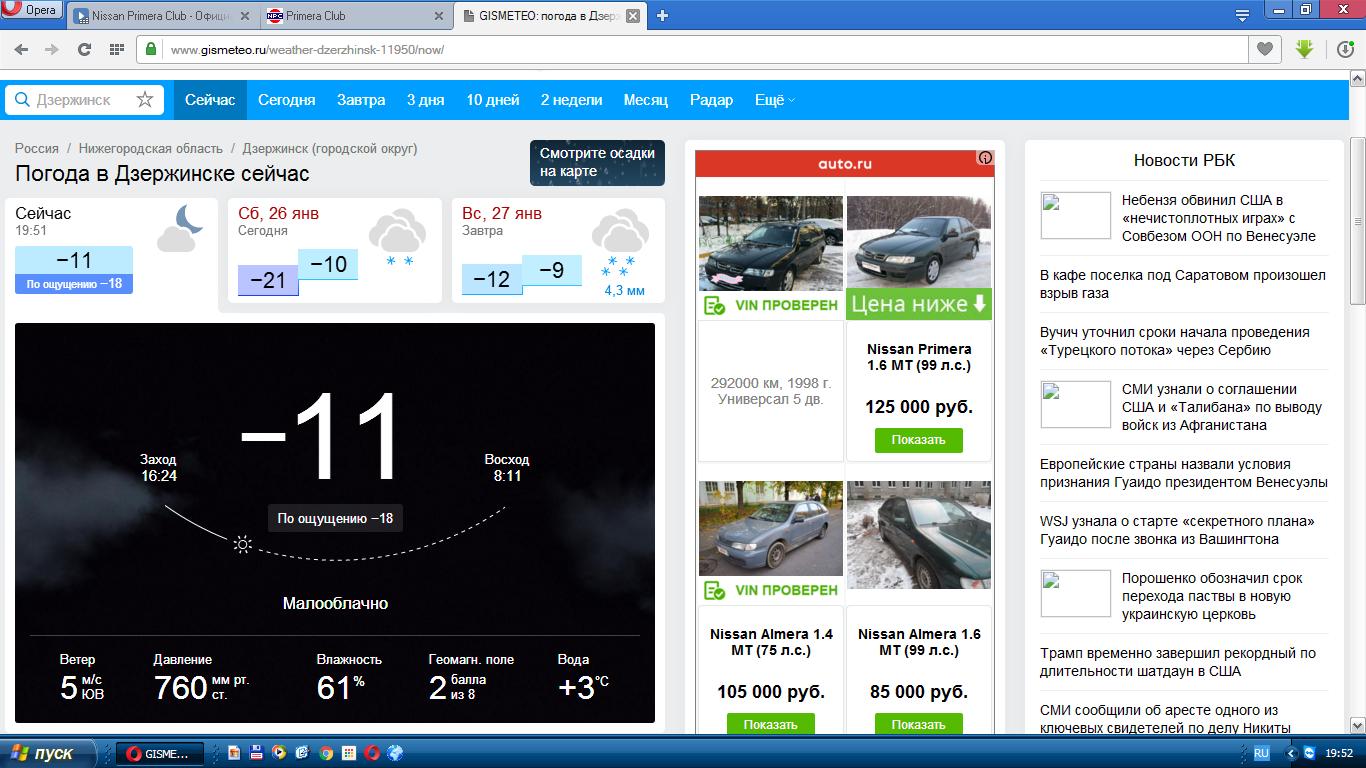
Task: Open Смотрите осадки на карте button
Action: click(597, 162)
